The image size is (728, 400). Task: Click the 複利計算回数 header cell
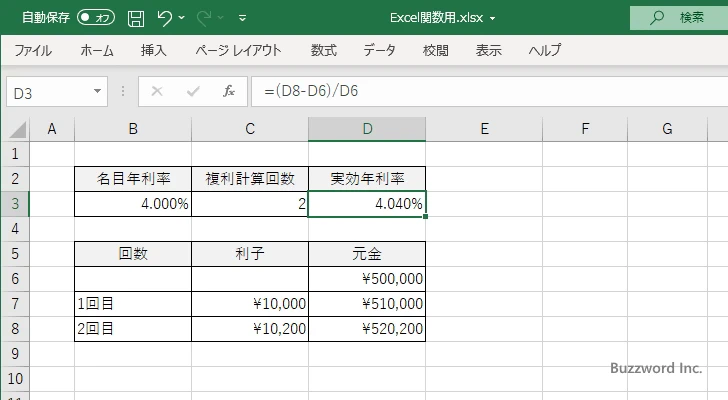point(250,179)
